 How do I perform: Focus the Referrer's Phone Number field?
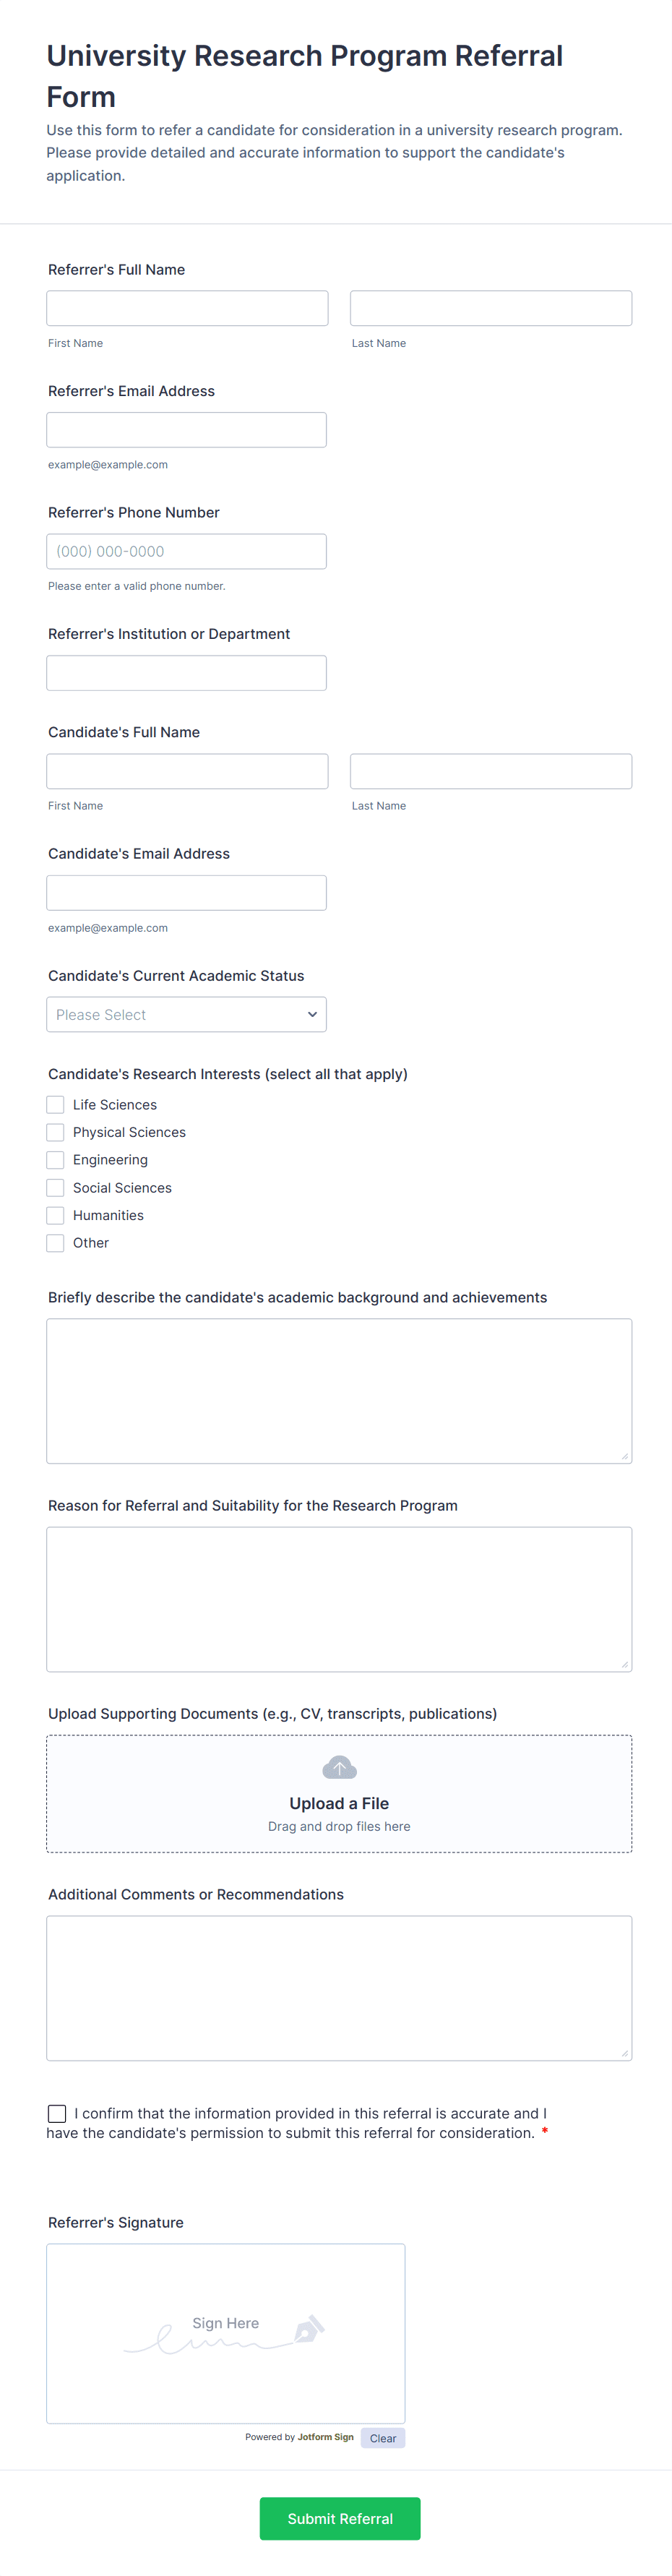pyautogui.click(x=186, y=551)
